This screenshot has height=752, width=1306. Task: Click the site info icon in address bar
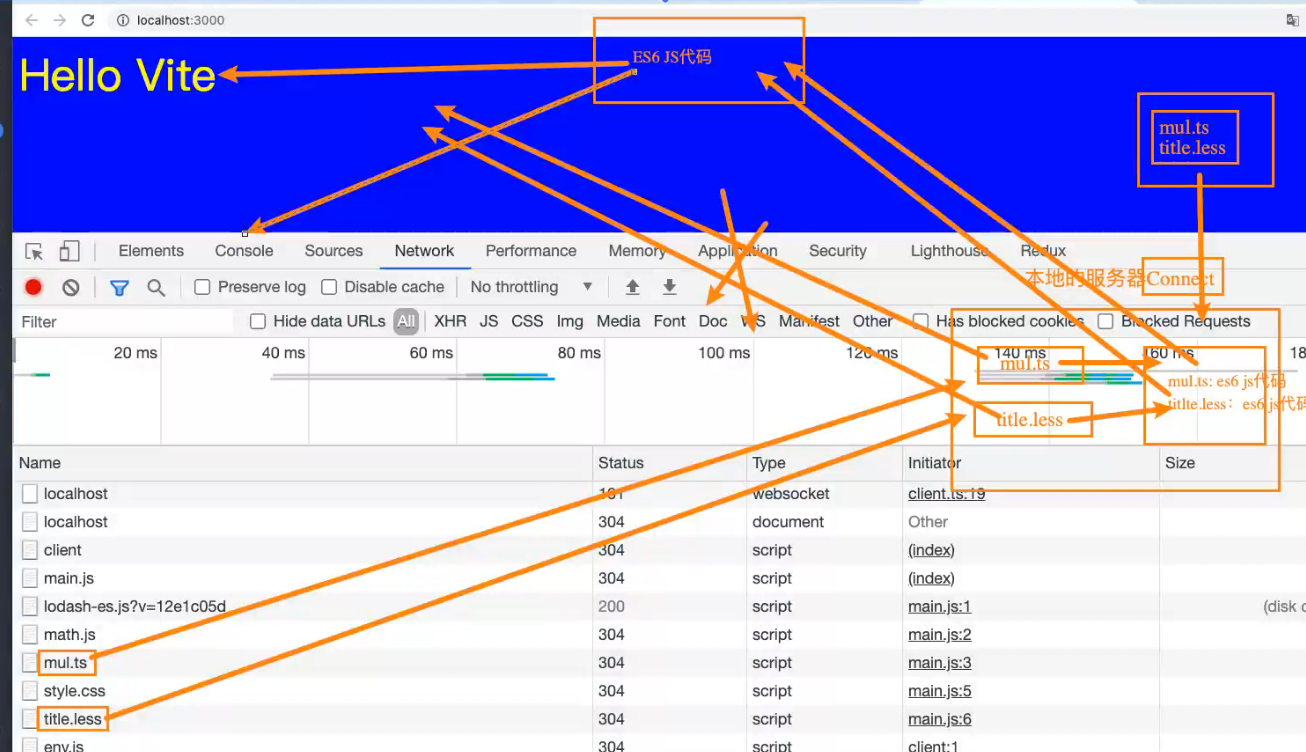tap(123, 20)
